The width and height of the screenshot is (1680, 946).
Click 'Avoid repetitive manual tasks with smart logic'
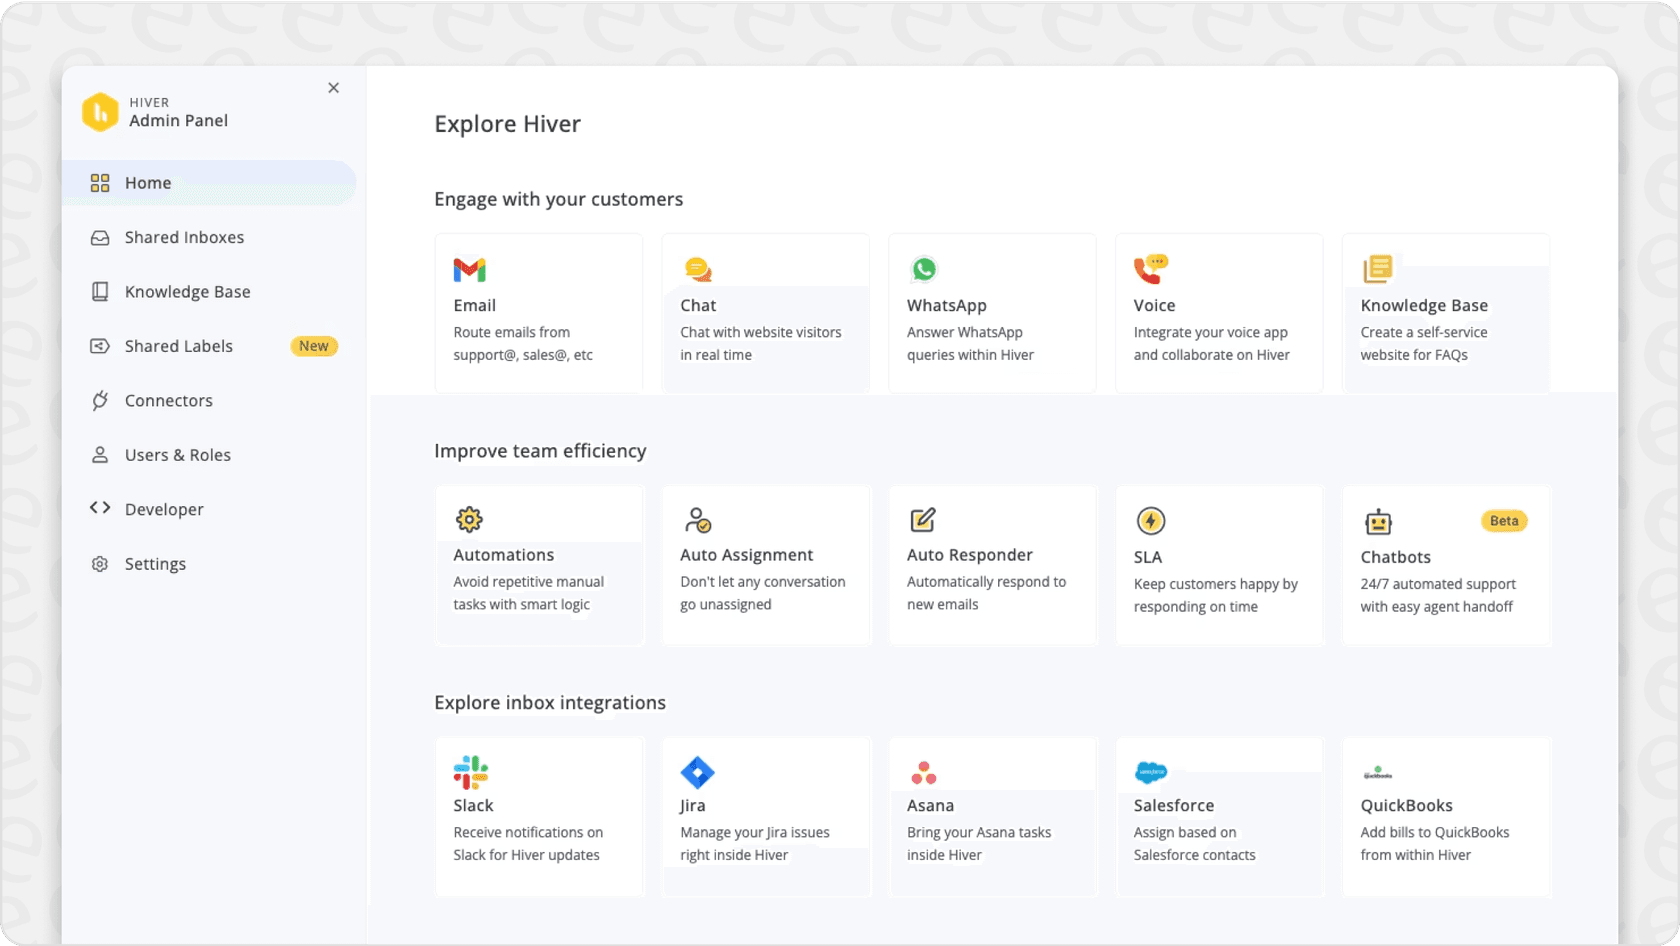click(529, 593)
